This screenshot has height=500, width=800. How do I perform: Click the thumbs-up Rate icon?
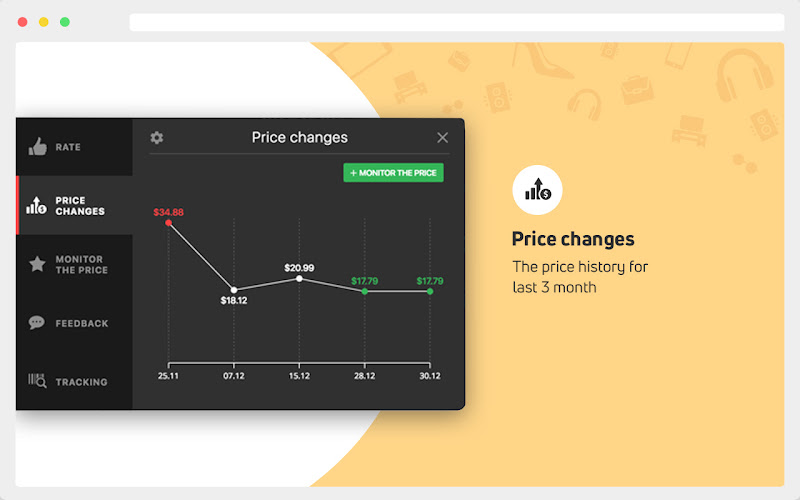pyautogui.click(x=37, y=146)
